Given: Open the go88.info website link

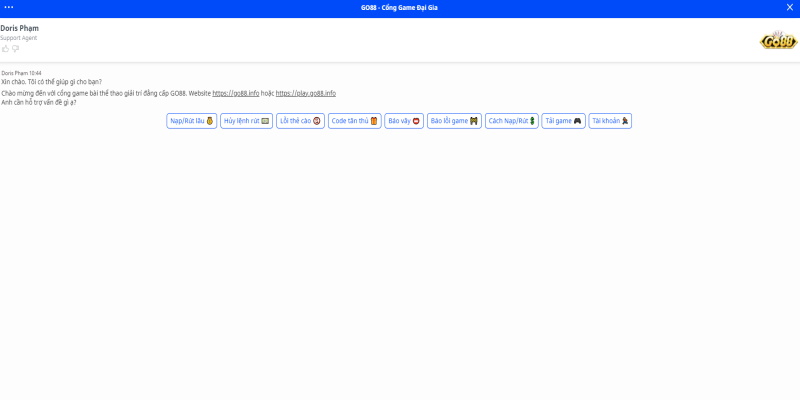Looking at the screenshot, I should point(236,93).
